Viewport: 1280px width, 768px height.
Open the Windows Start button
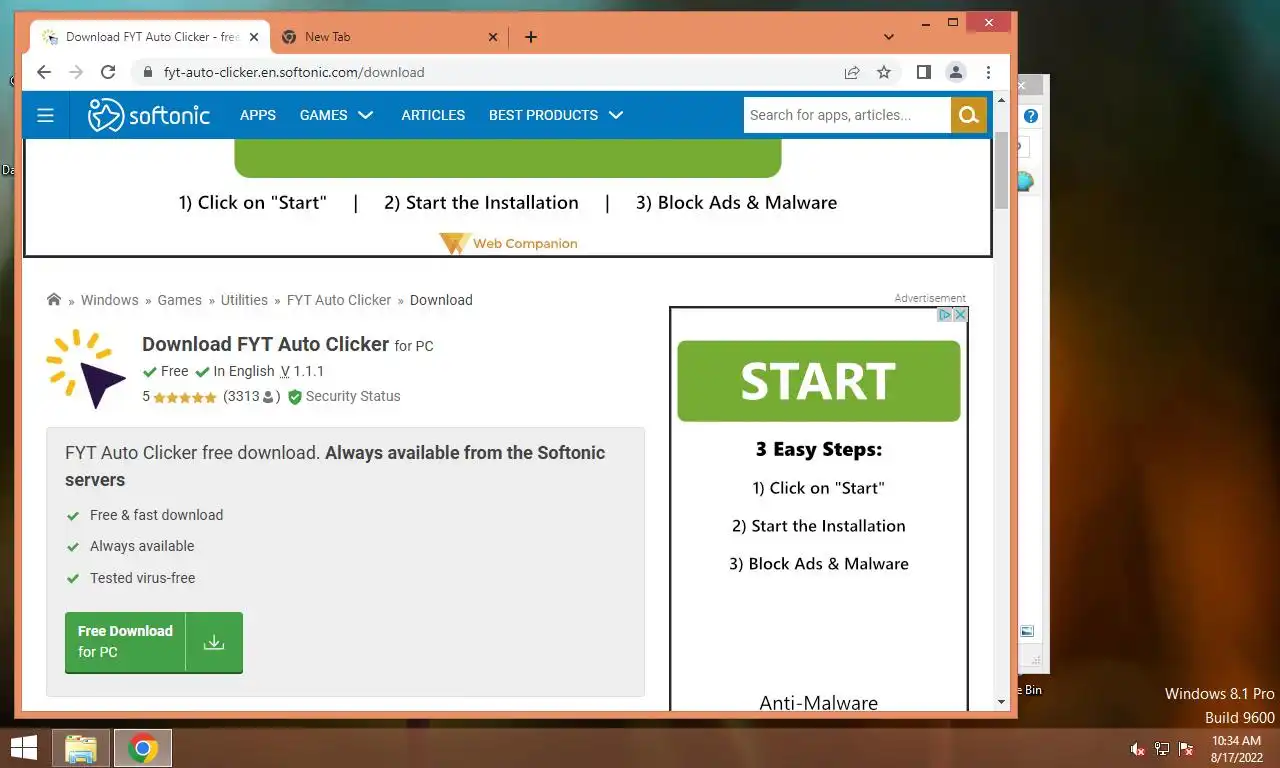pyautogui.click(x=24, y=748)
